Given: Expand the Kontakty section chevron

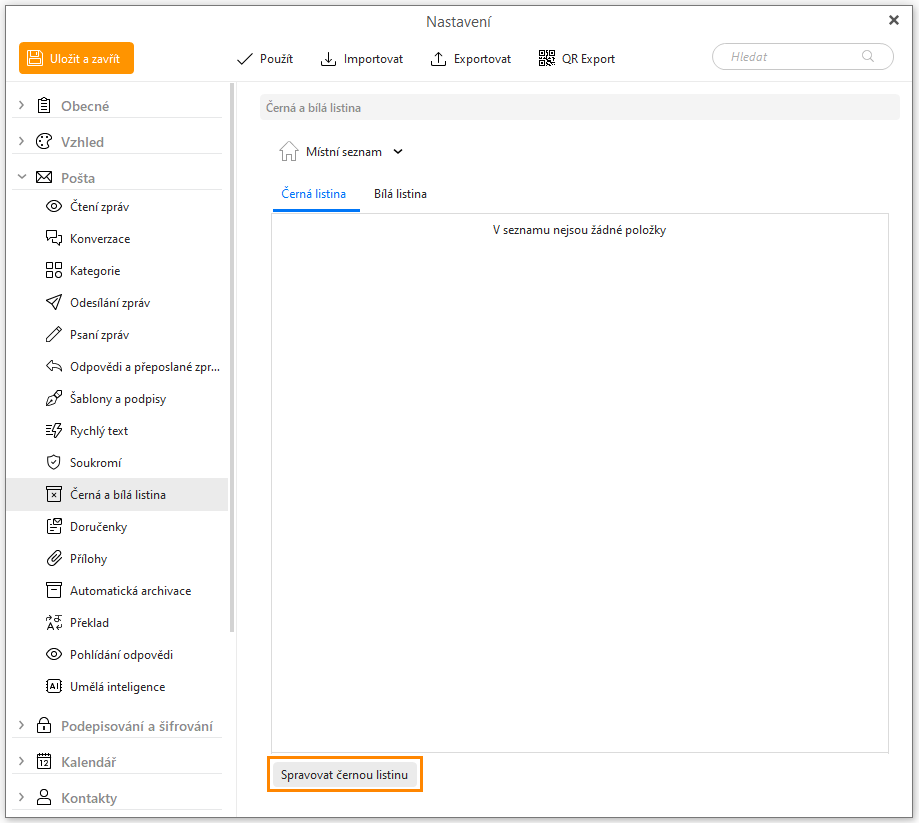Looking at the screenshot, I should (22, 797).
